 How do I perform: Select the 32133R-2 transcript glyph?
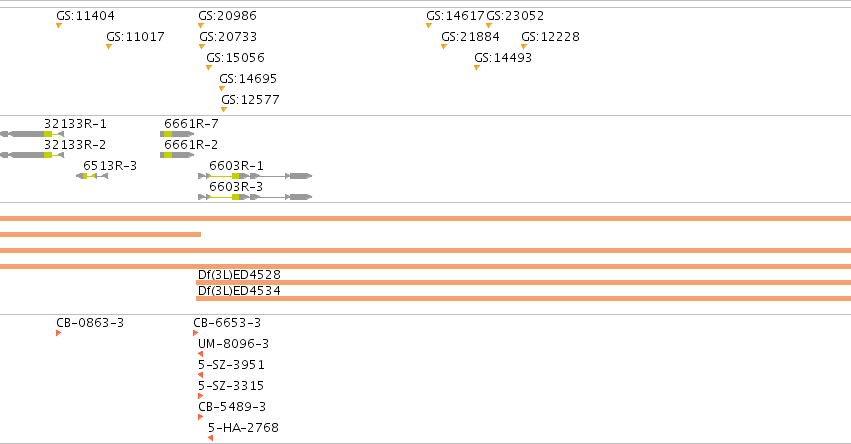[32, 155]
